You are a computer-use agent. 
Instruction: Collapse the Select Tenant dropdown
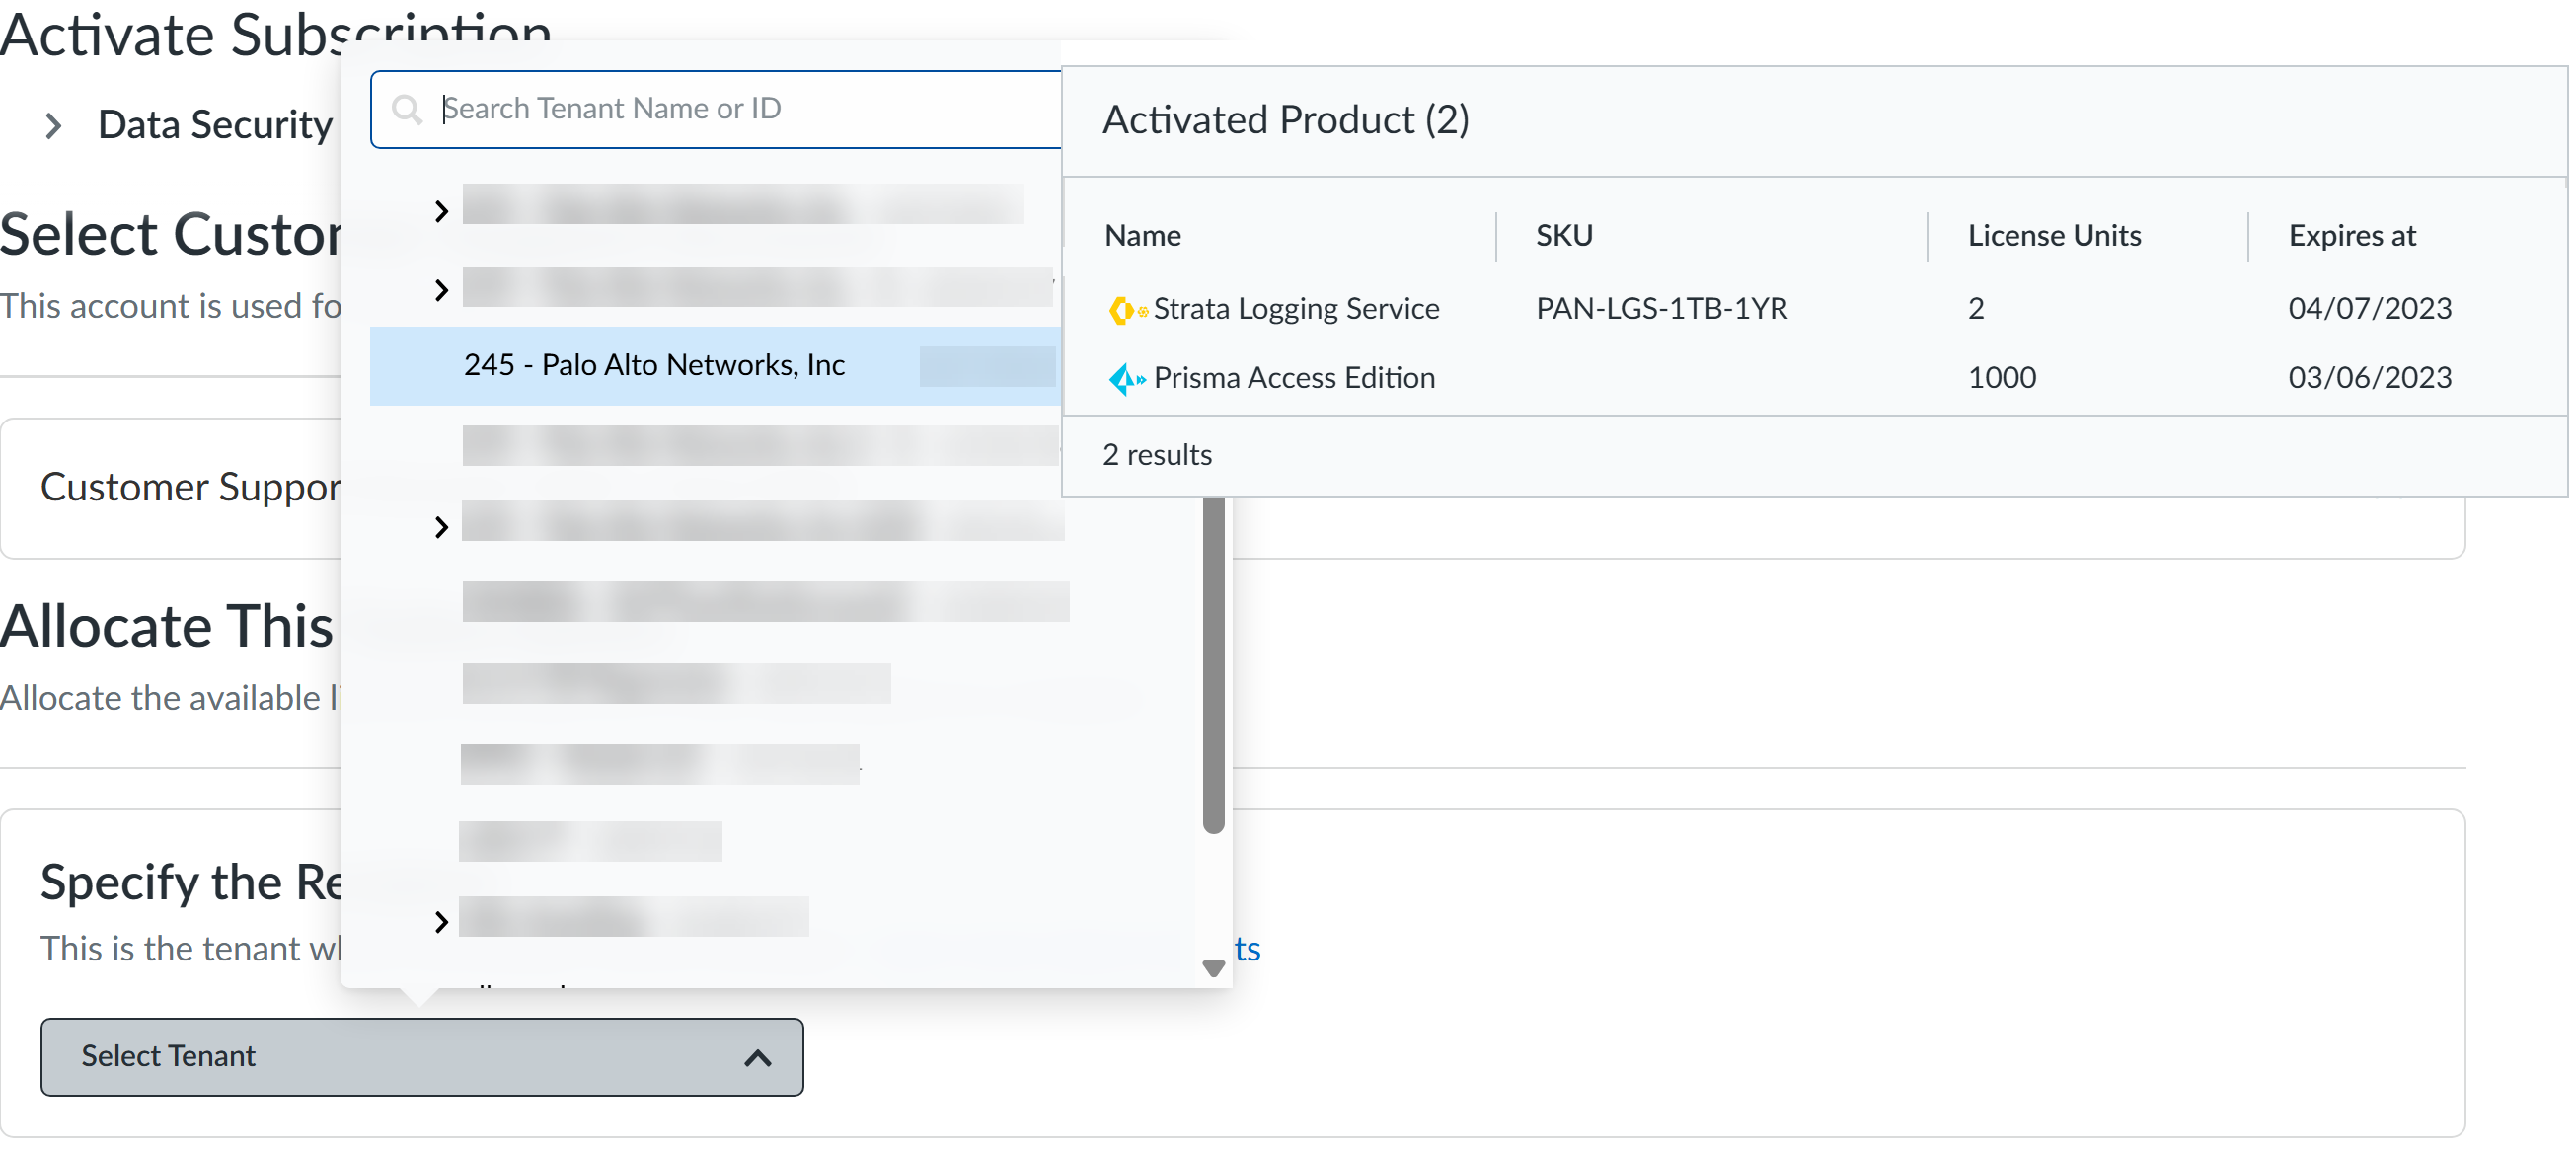click(421, 1057)
